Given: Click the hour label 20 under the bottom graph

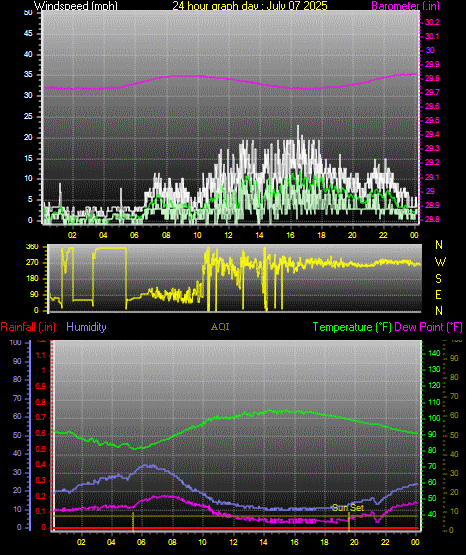Looking at the screenshot, I should coord(354,542).
